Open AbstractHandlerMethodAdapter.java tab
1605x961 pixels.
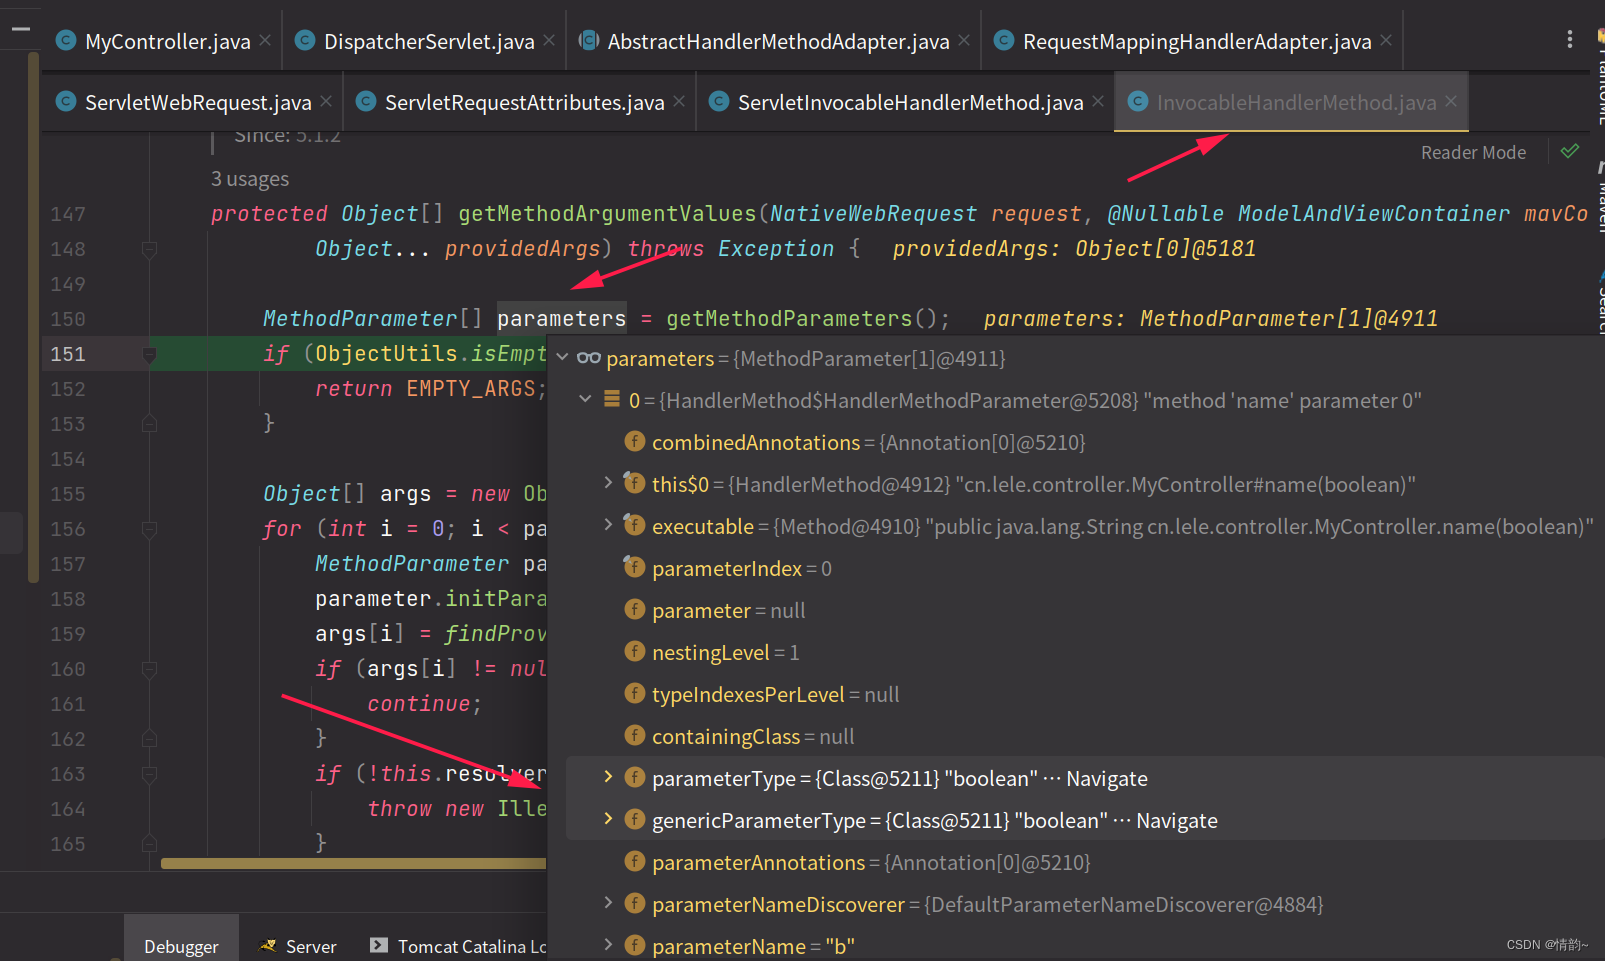[x=776, y=41]
